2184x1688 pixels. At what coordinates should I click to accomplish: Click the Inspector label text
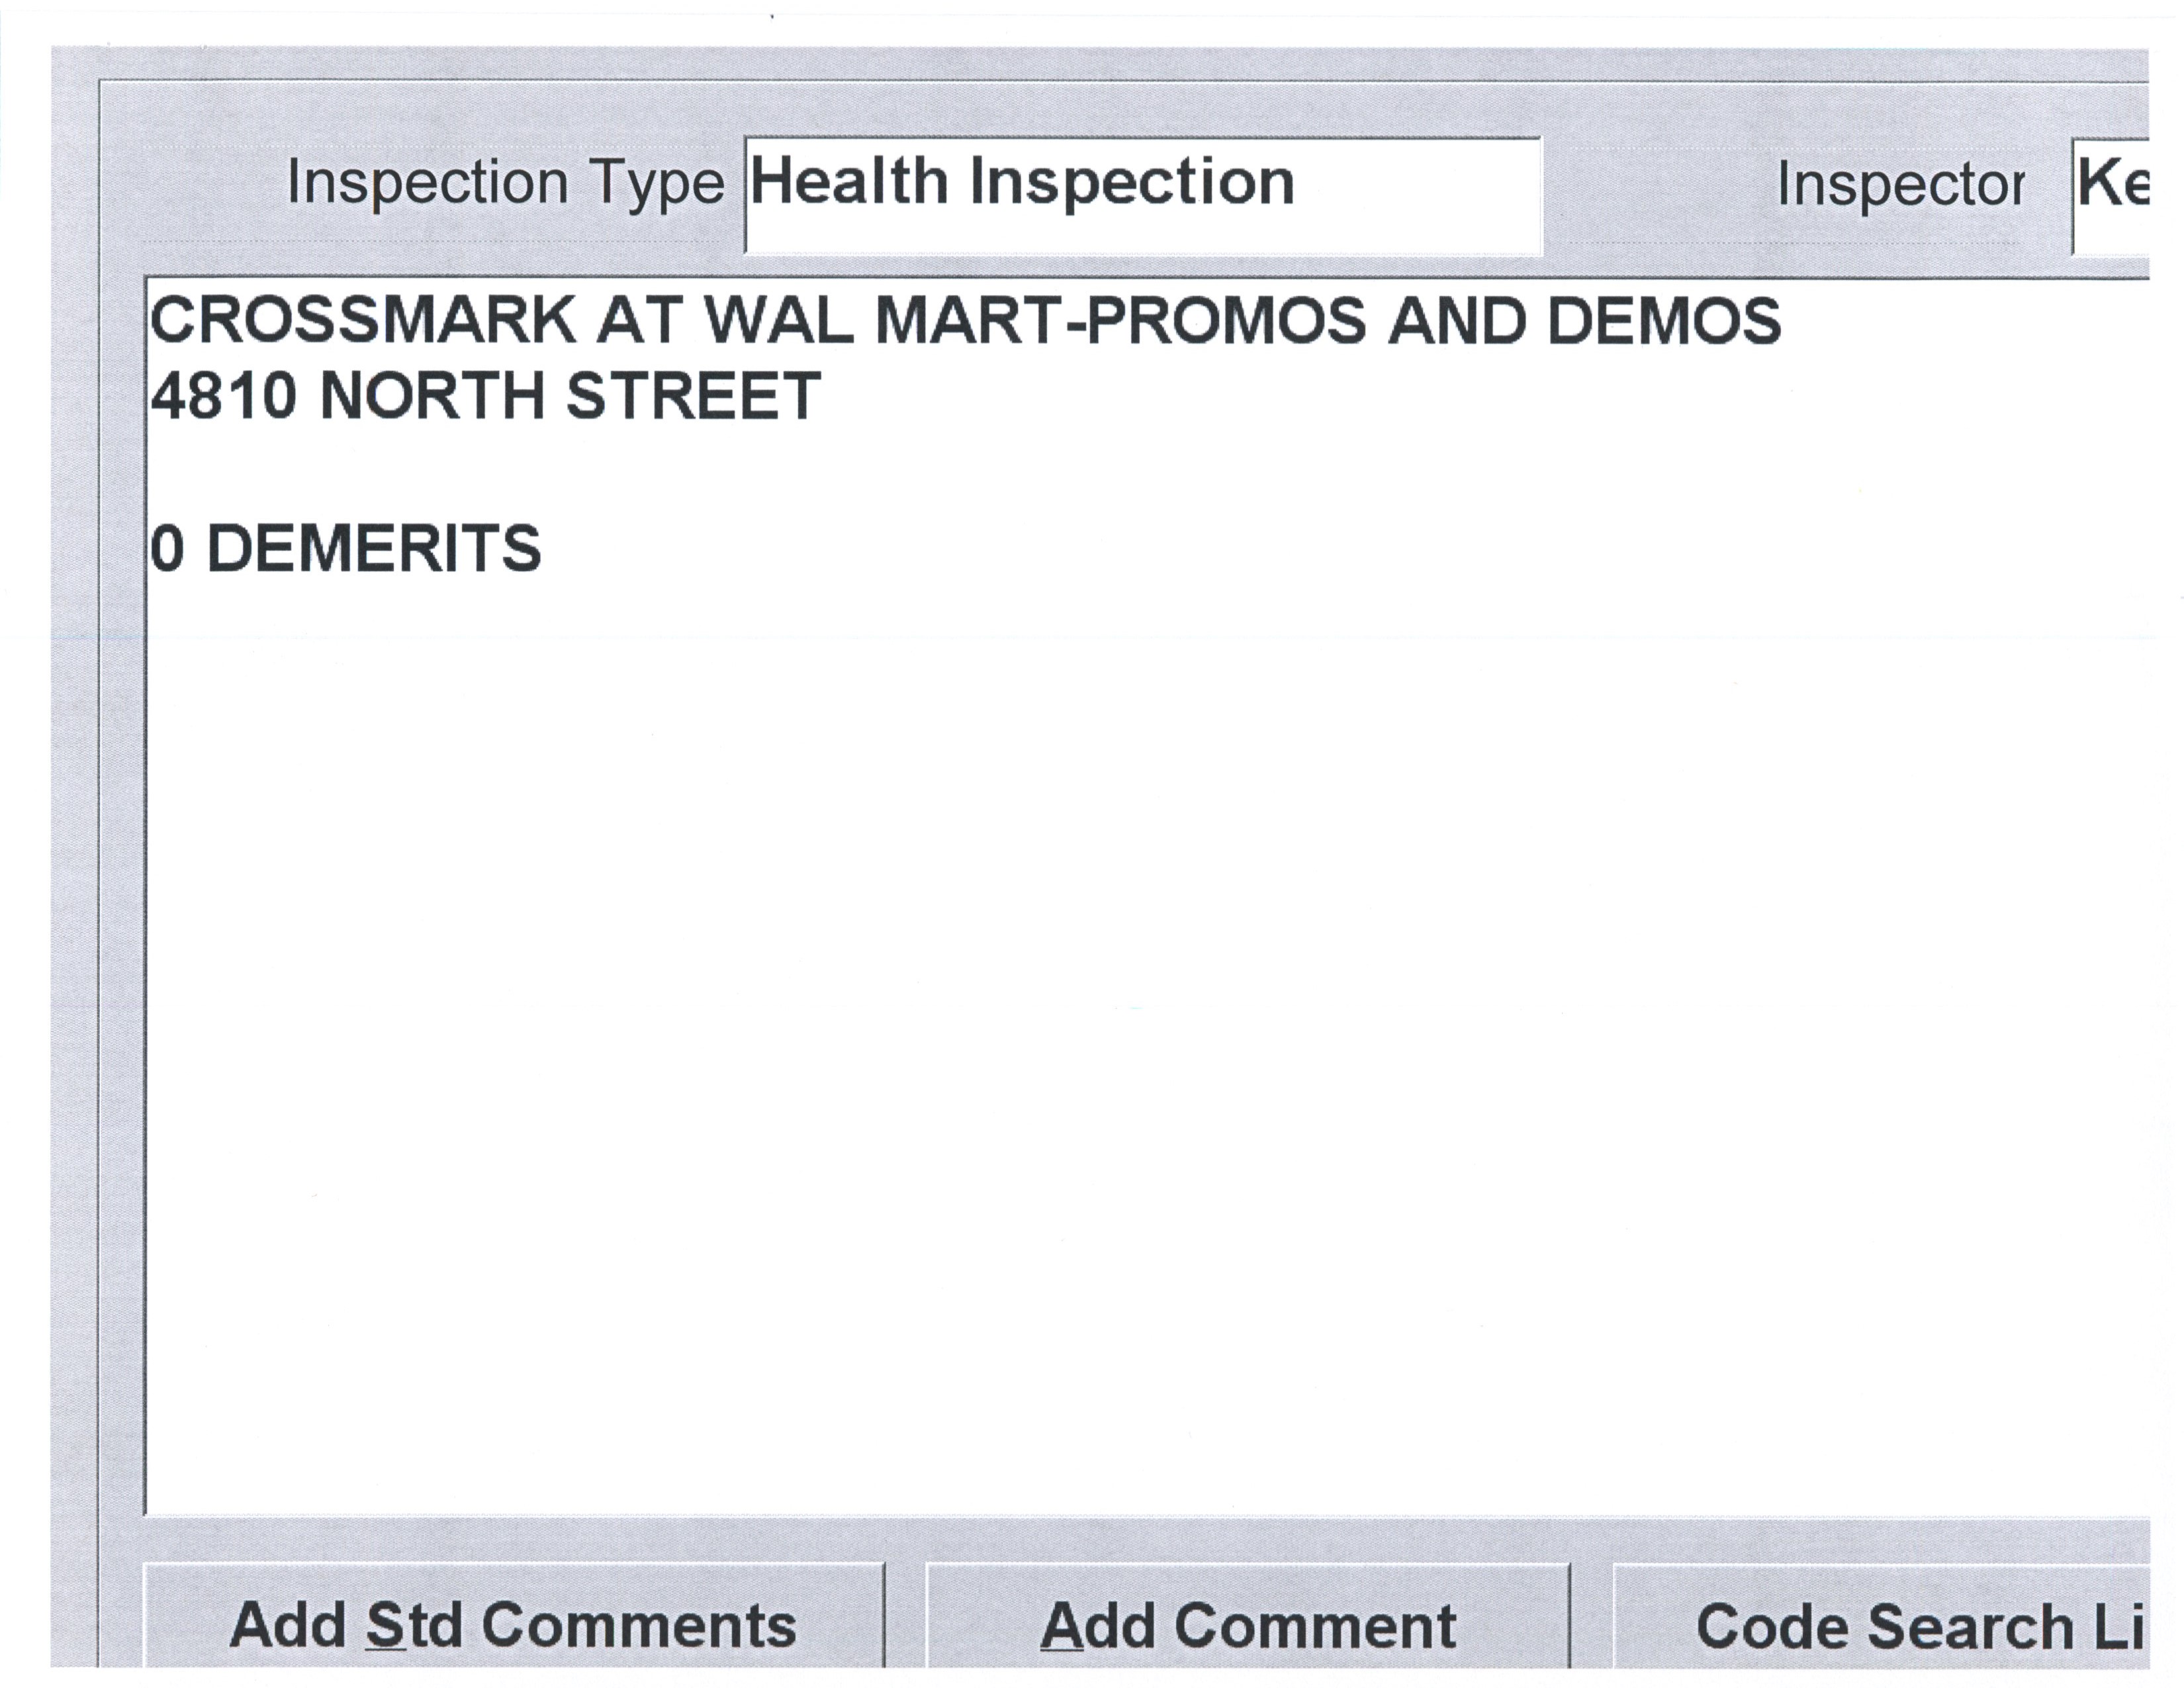(1900, 186)
